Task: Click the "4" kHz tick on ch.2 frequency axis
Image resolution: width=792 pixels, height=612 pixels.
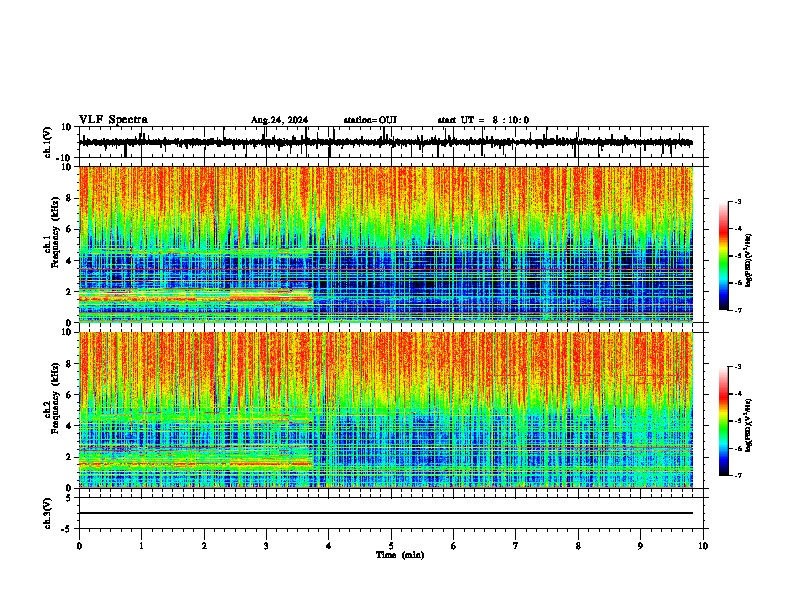Action: point(70,426)
